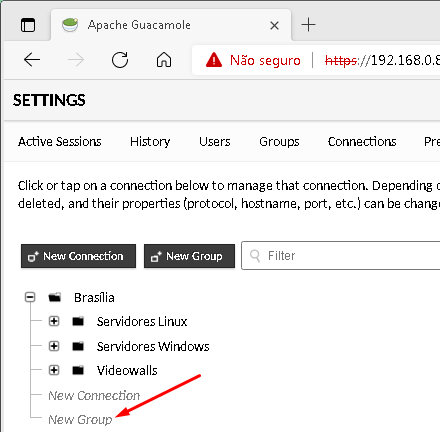Click the Brasília folder icon
440x432 pixels.
coord(55,297)
